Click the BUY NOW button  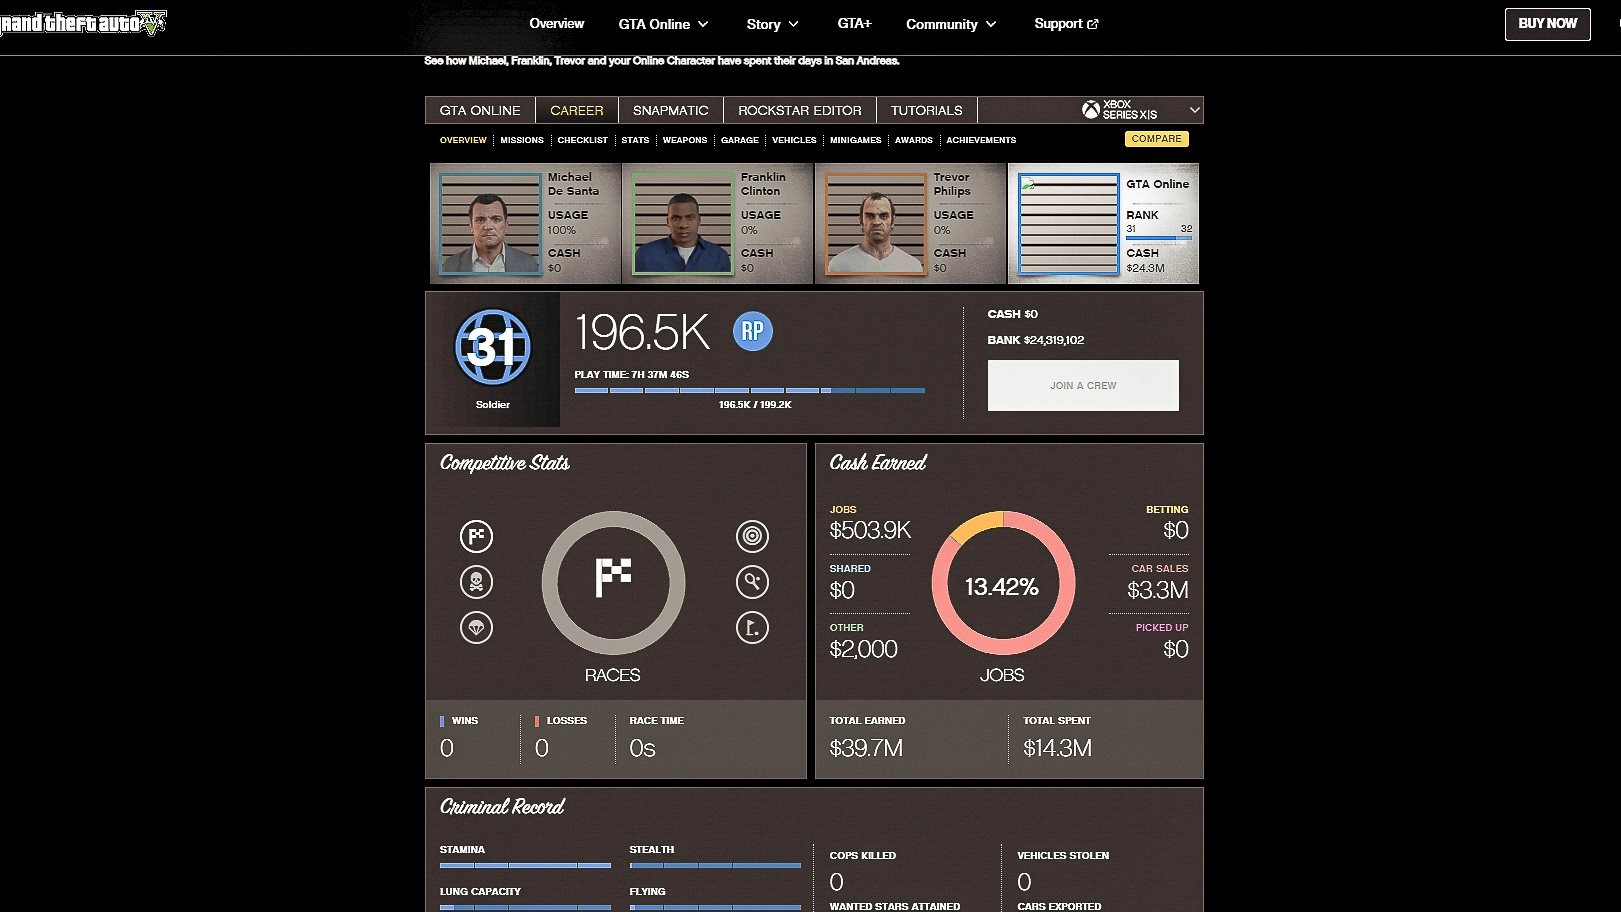[x=1548, y=24]
